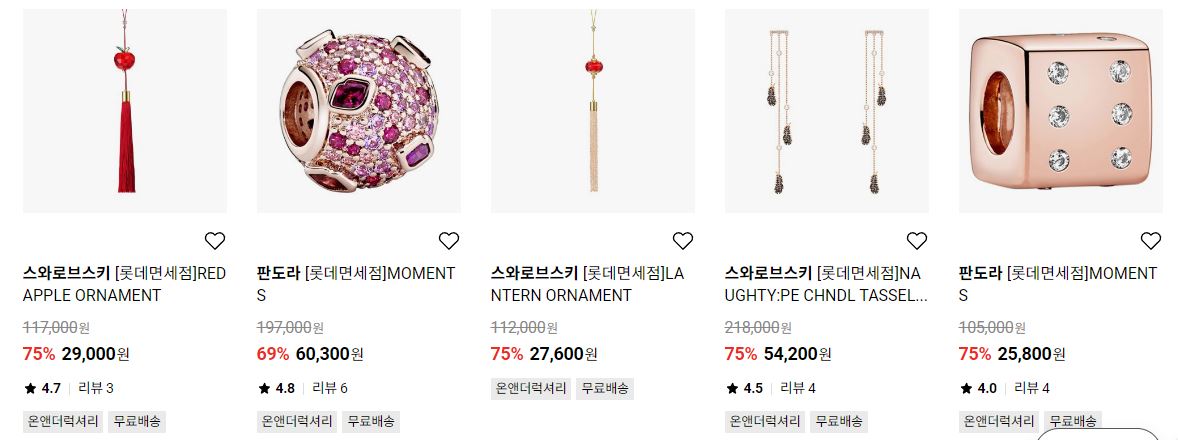The image size is (1178, 440).
Task: Wishlist the rose gold dice charm heart
Action: coord(1151,241)
